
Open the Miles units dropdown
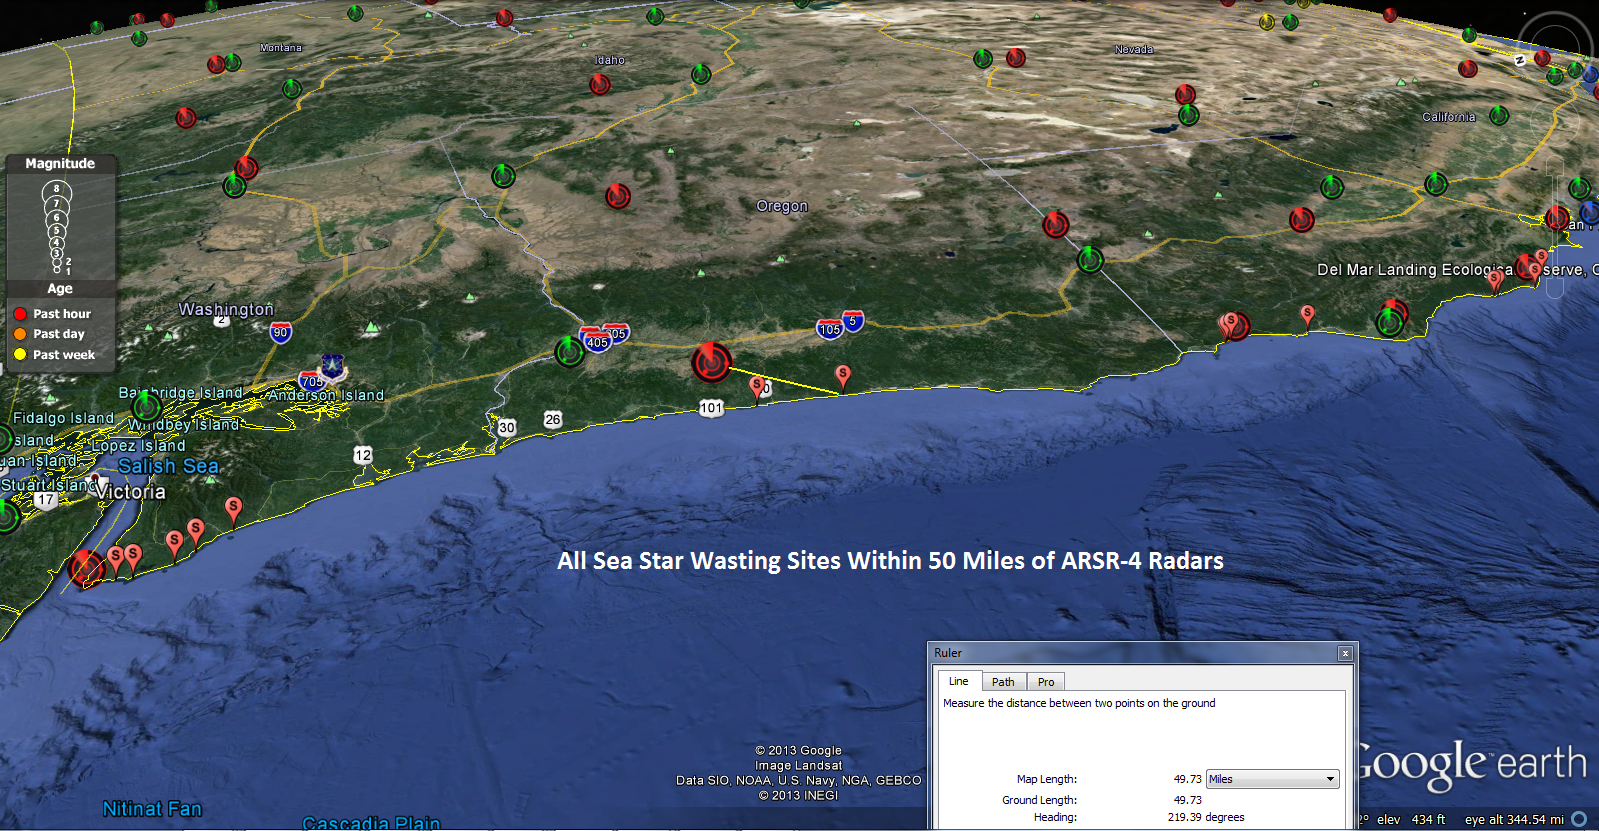[x=1272, y=779]
